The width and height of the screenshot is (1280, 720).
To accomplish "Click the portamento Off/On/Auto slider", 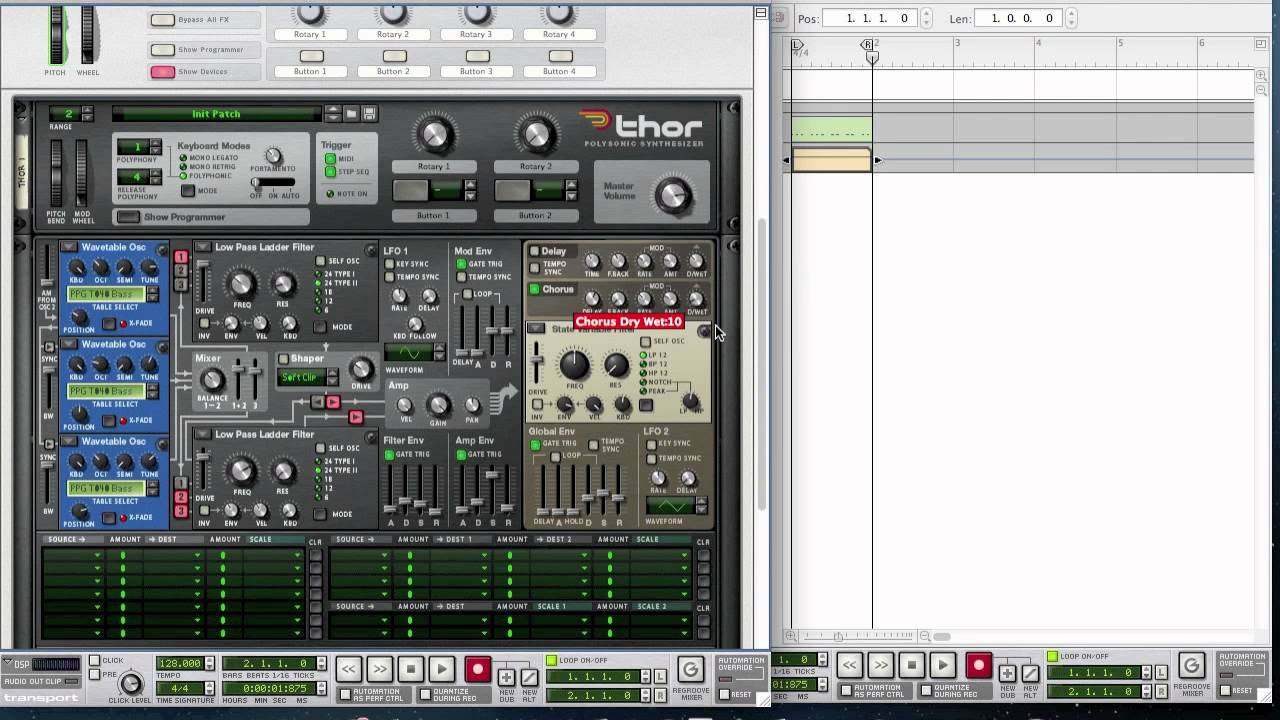I will coord(273,183).
